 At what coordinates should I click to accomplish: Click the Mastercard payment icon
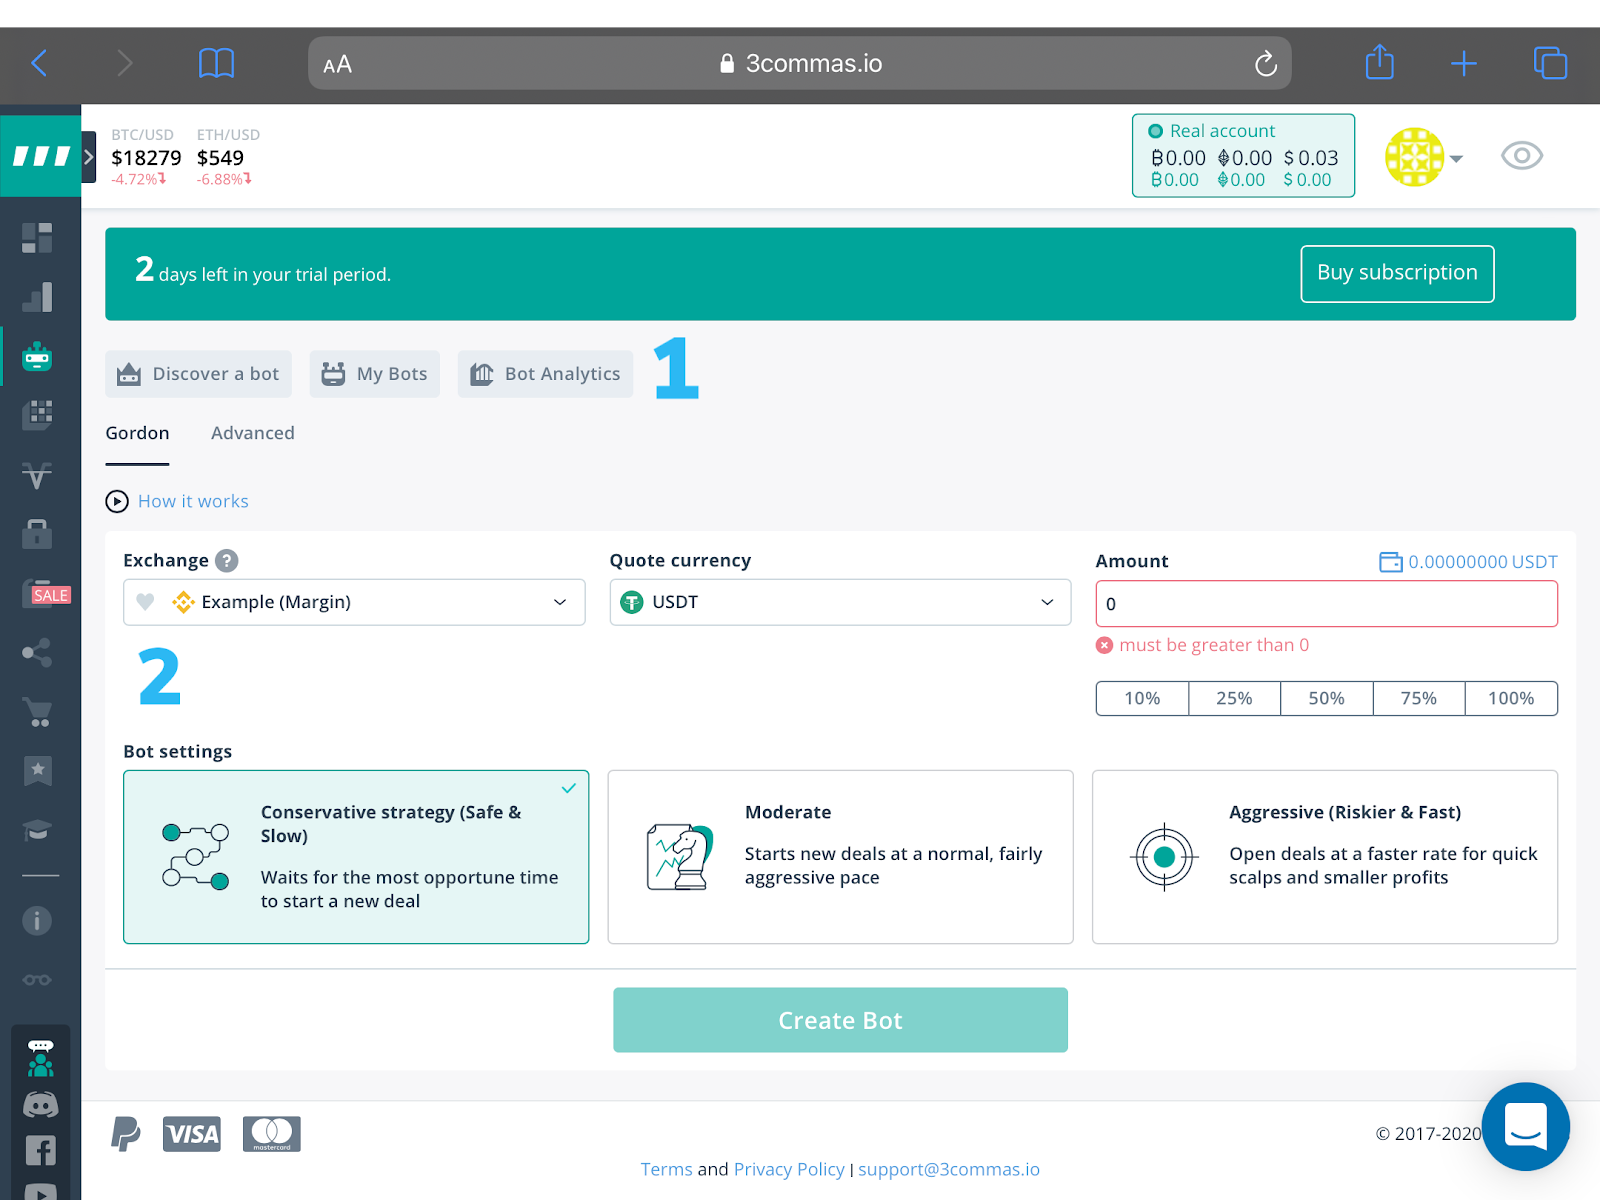272,1134
